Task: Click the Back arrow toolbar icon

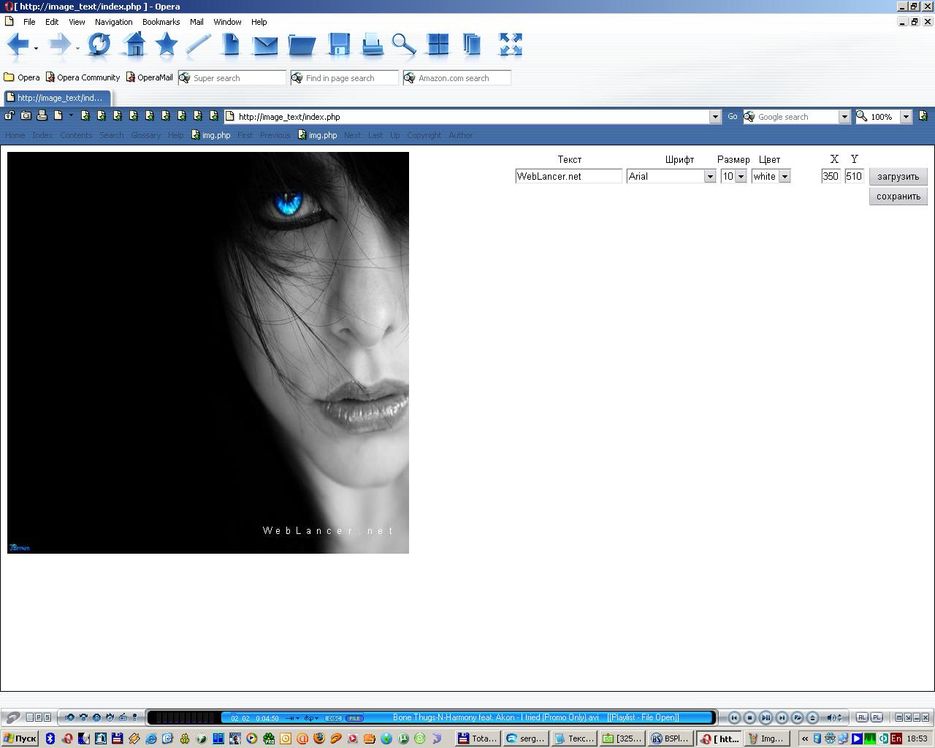Action: [18, 45]
